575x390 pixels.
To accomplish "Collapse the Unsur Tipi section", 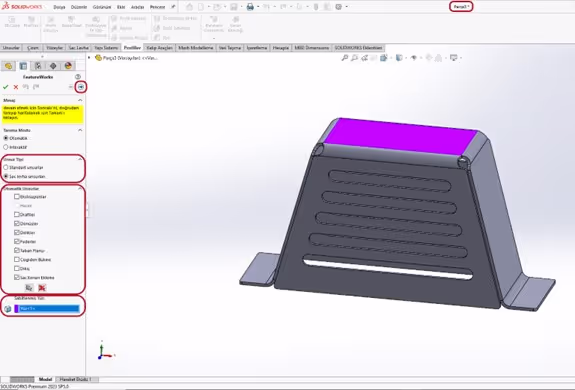I will coord(80,159).
